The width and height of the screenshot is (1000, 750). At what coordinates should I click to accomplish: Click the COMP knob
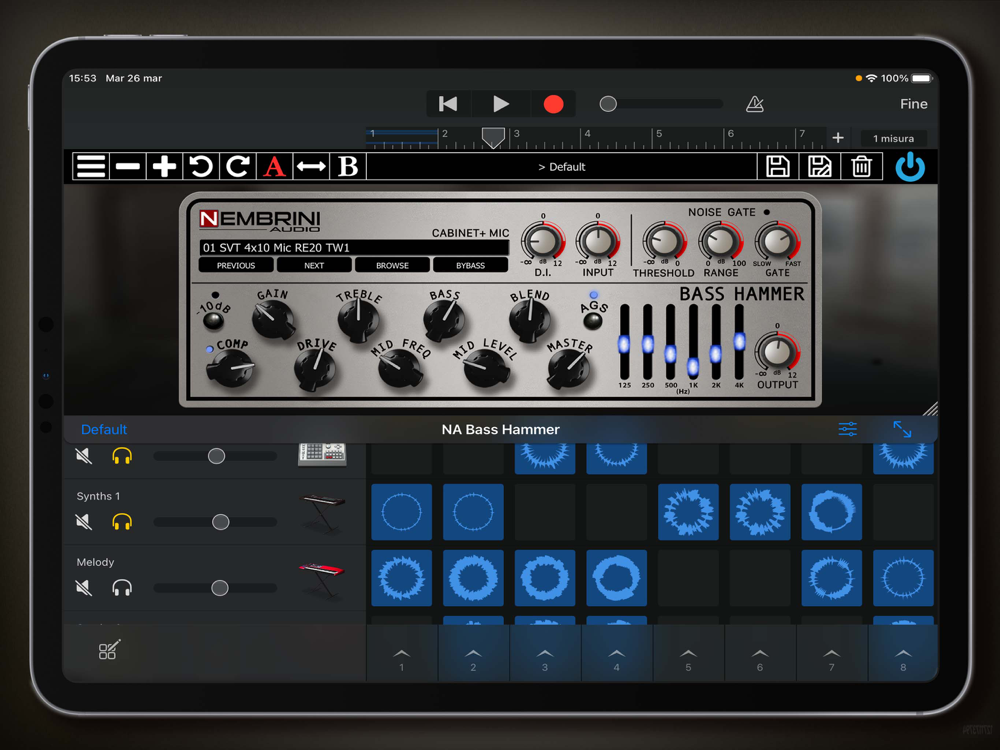[x=230, y=369]
